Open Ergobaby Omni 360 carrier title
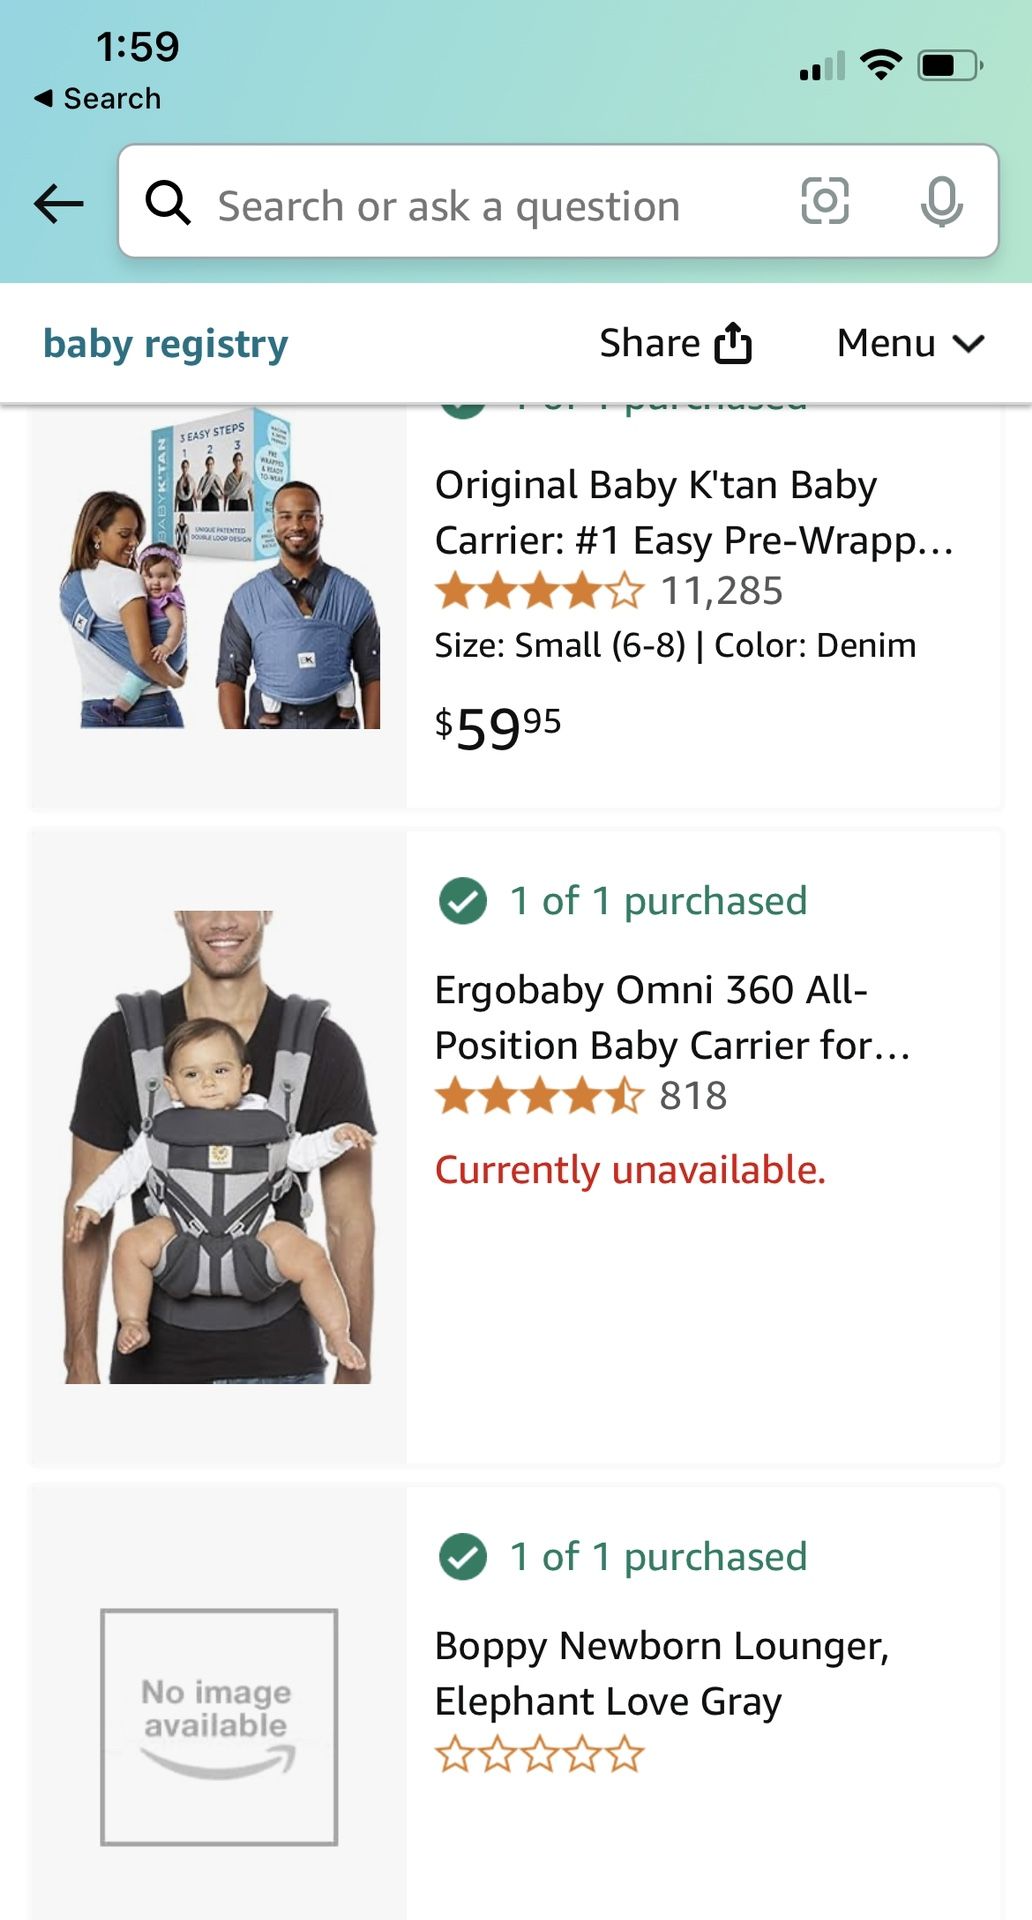The image size is (1032, 1920). coord(672,1017)
